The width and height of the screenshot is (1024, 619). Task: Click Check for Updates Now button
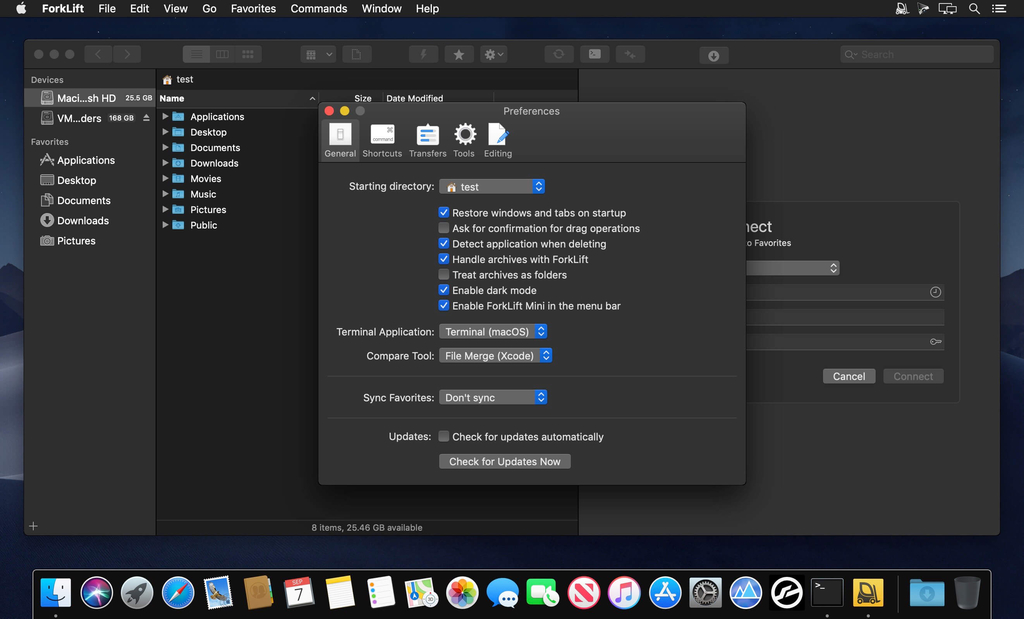[505, 462]
